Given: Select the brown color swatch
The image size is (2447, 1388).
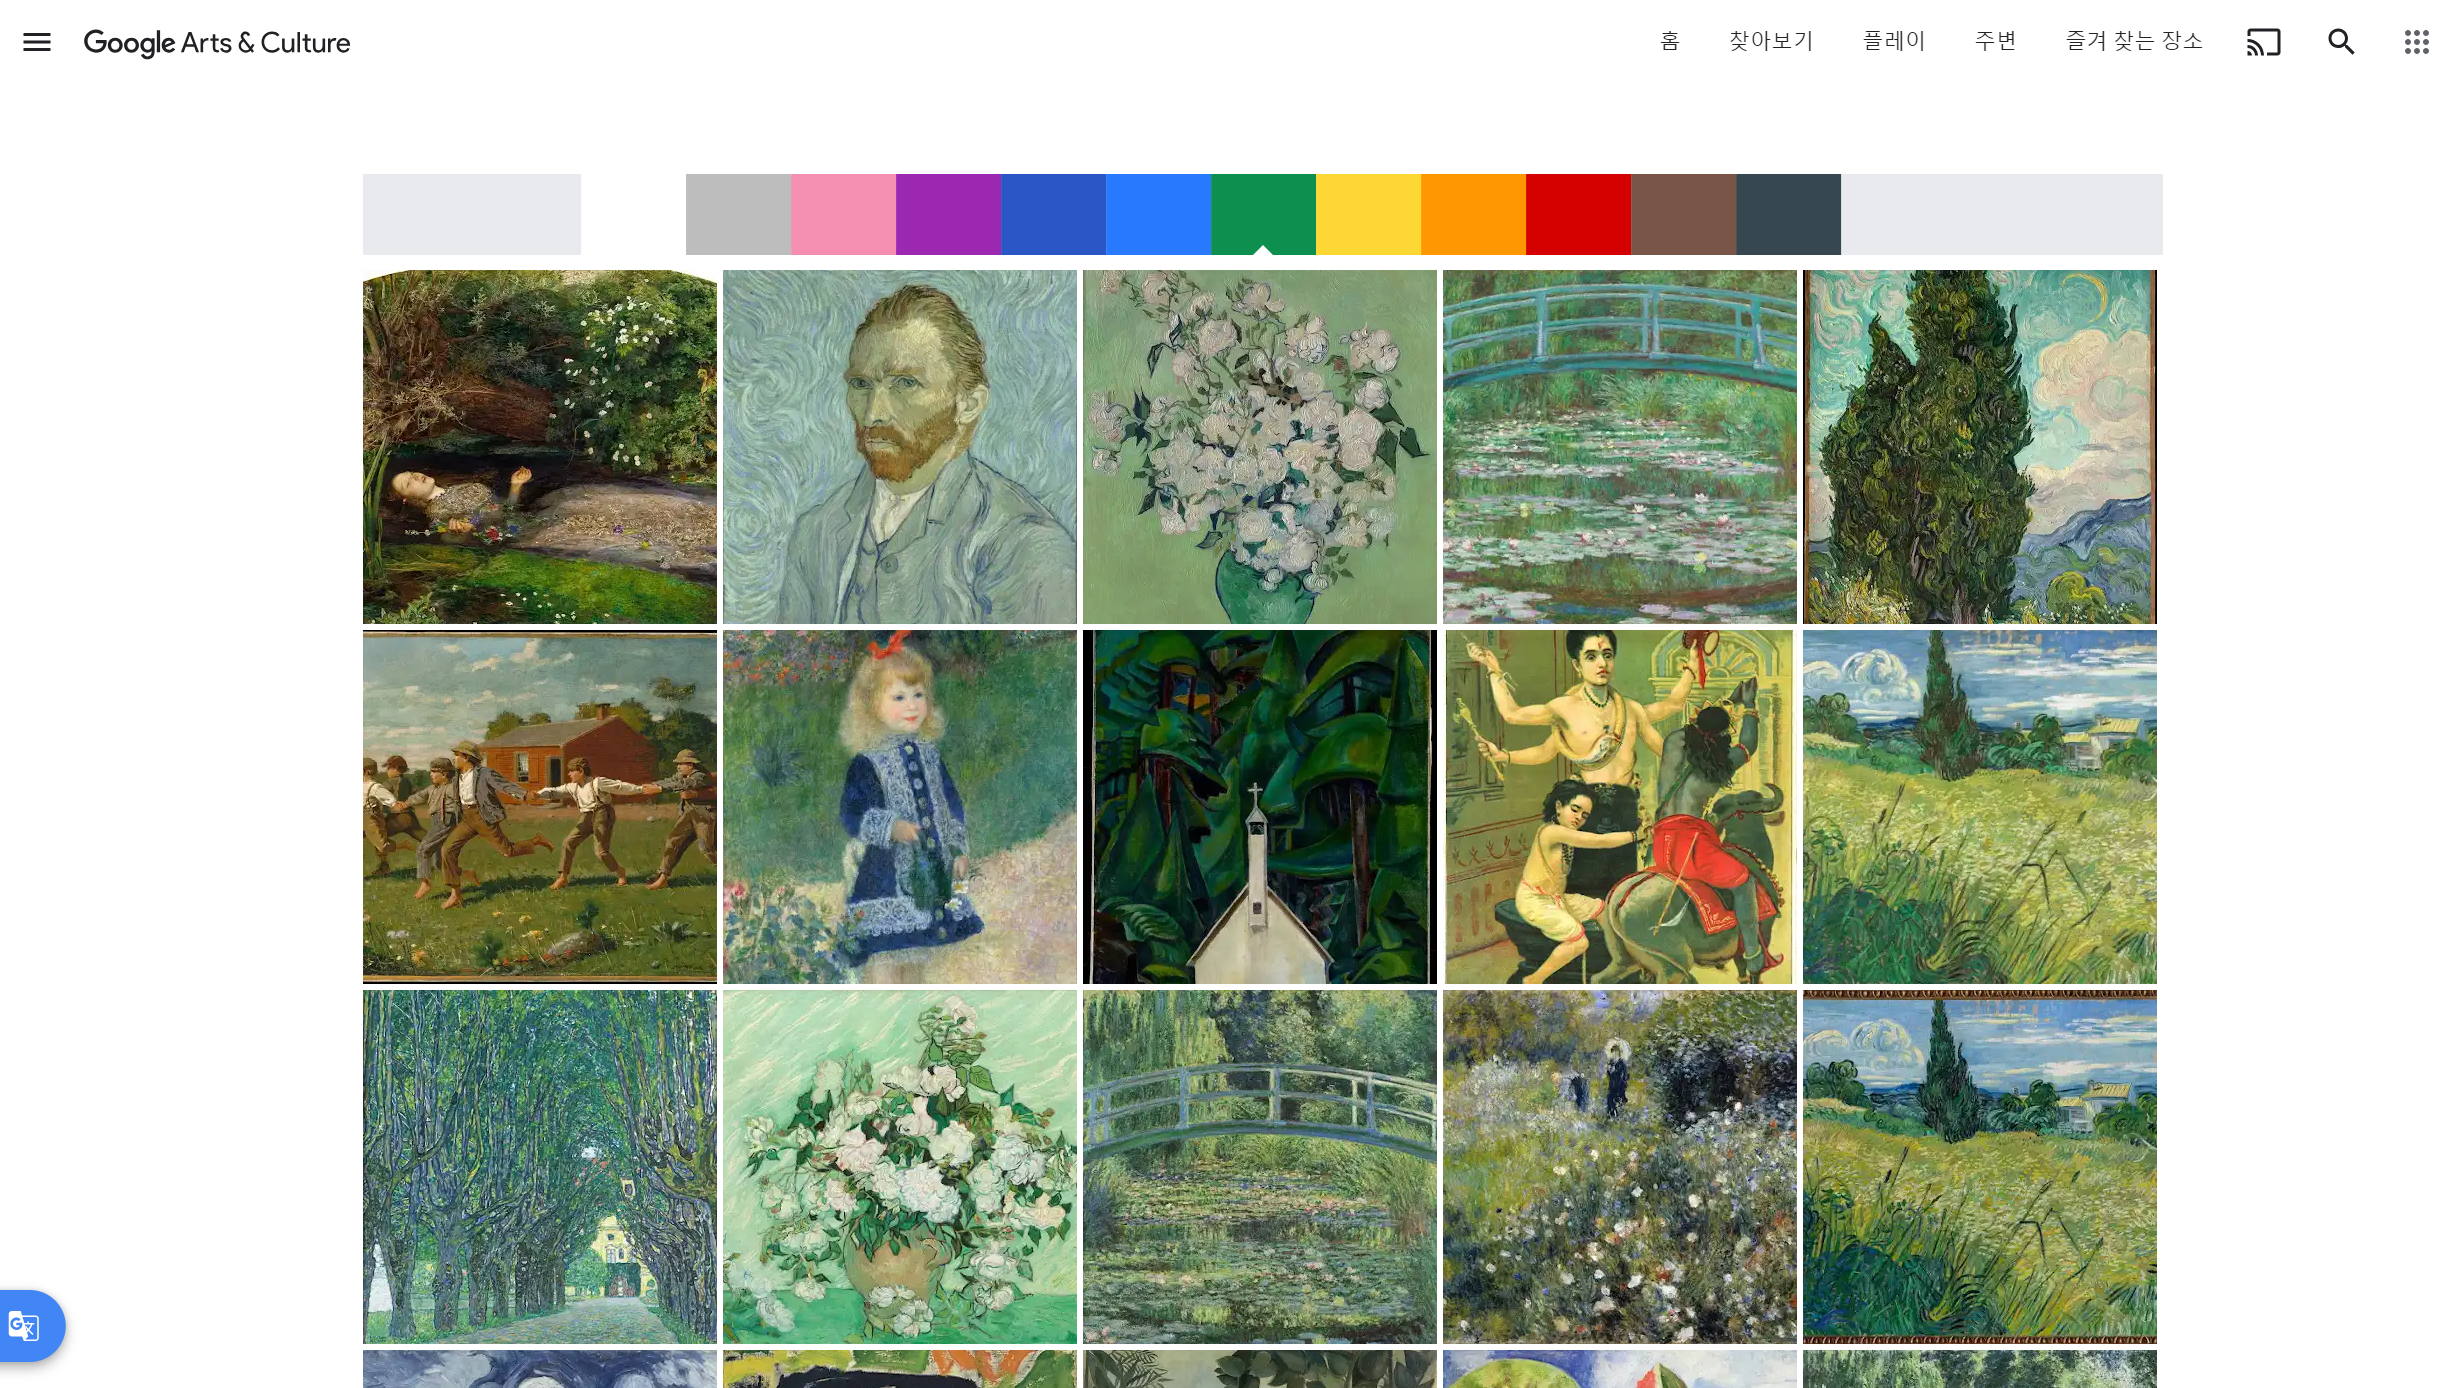Looking at the screenshot, I should pyautogui.click(x=1683, y=214).
